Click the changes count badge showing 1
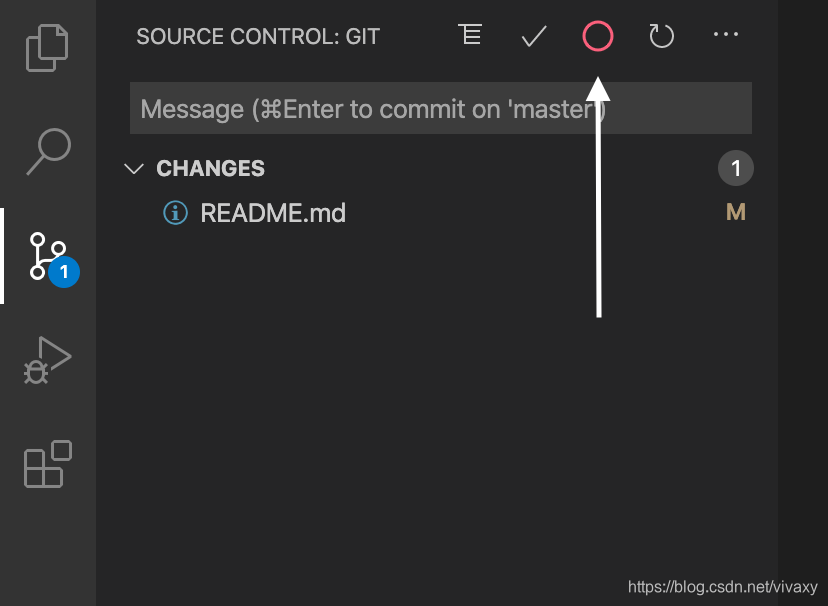The height and width of the screenshot is (606, 828). coord(736,168)
